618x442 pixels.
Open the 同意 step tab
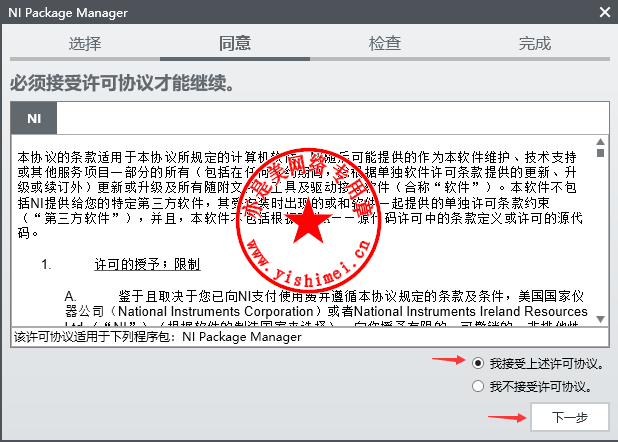[235, 43]
